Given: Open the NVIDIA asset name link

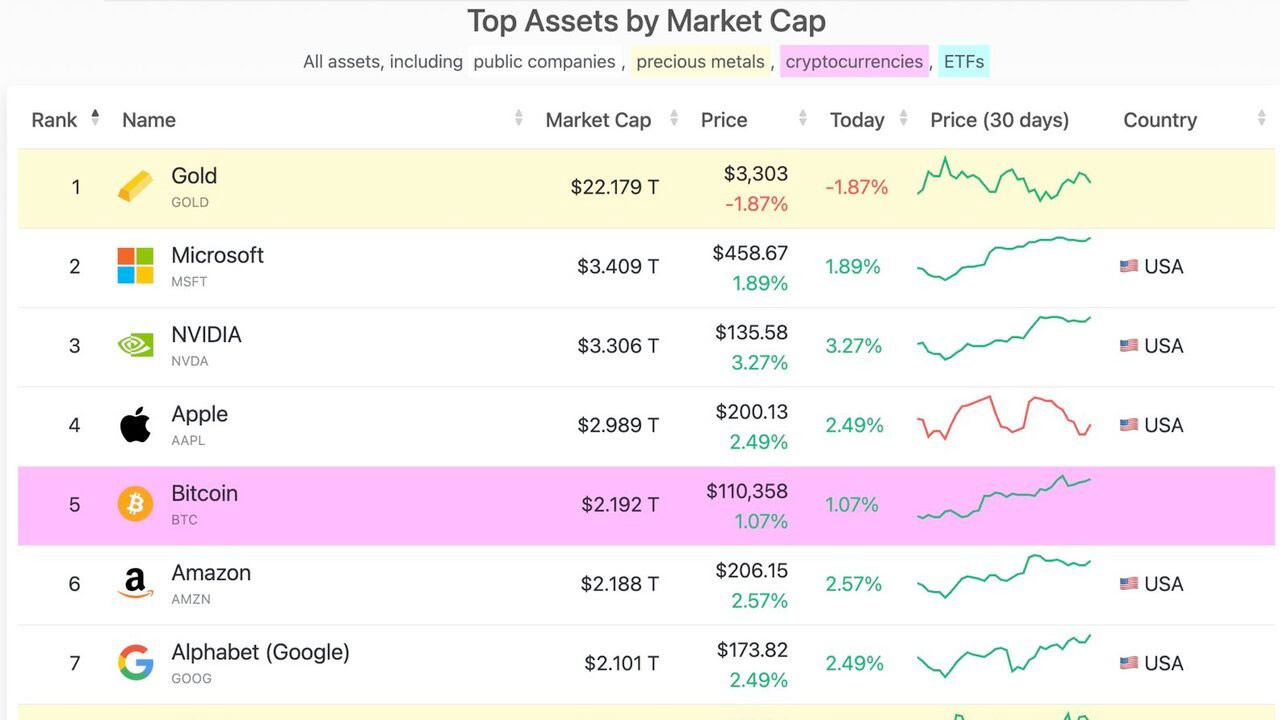Looking at the screenshot, I should click(x=206, y=335).
